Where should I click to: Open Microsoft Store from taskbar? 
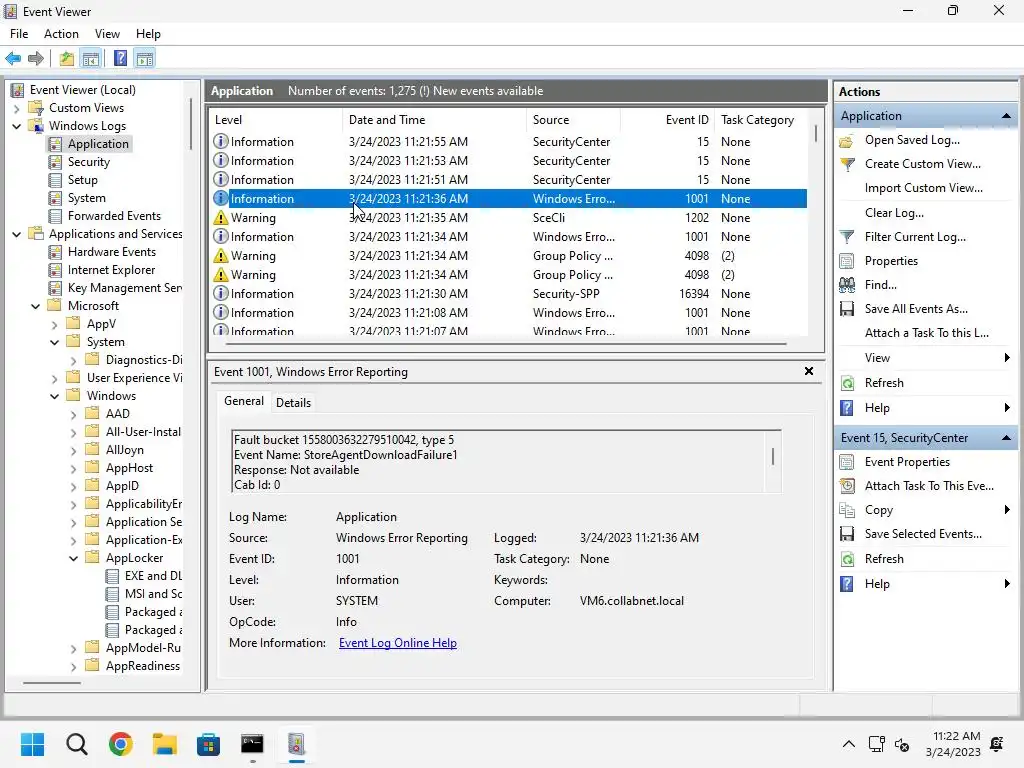208,744
